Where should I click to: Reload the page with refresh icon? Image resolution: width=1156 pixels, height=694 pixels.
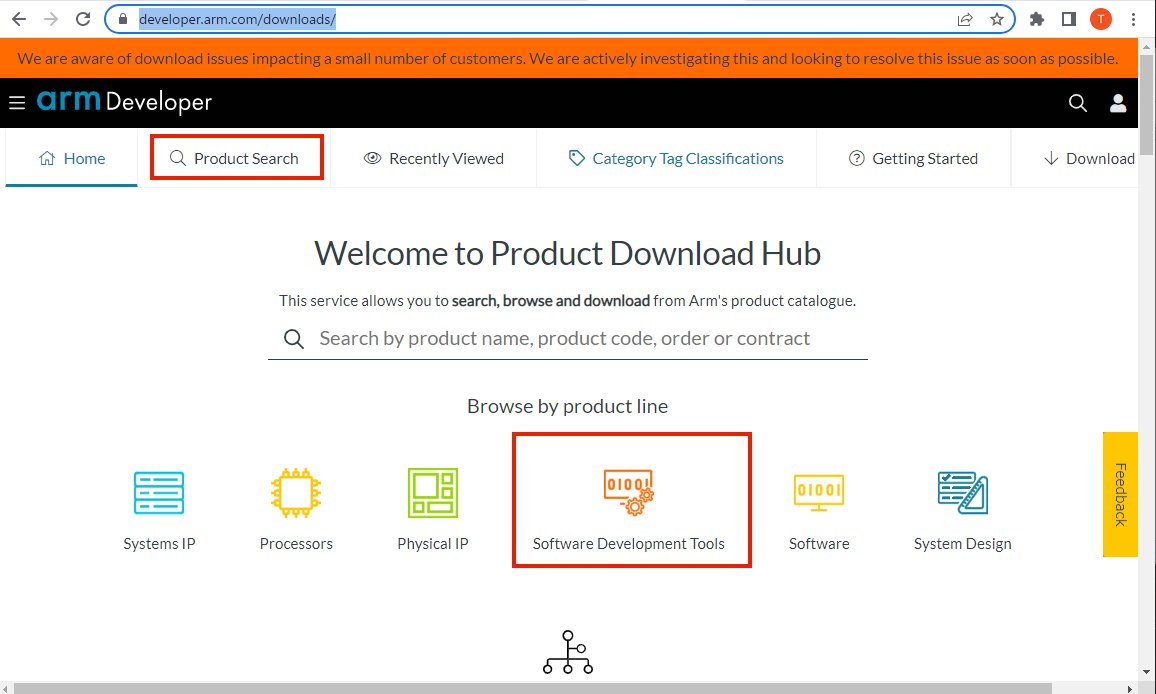(83, 19)
